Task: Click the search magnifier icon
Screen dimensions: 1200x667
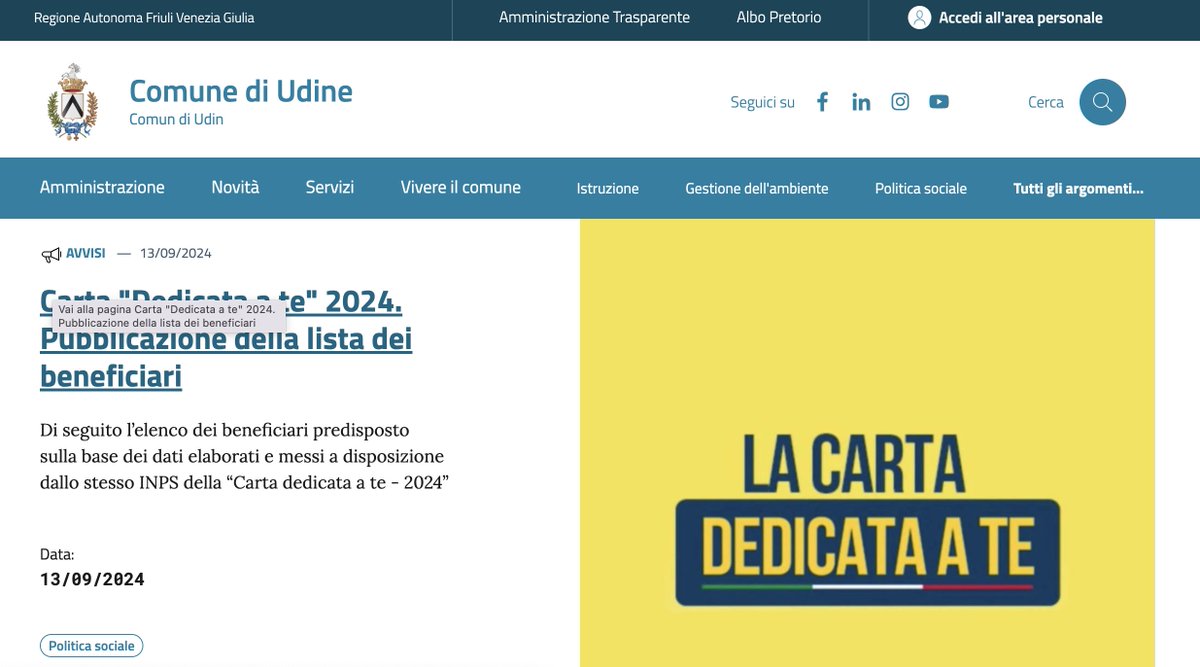Action: coord(1102,101)
